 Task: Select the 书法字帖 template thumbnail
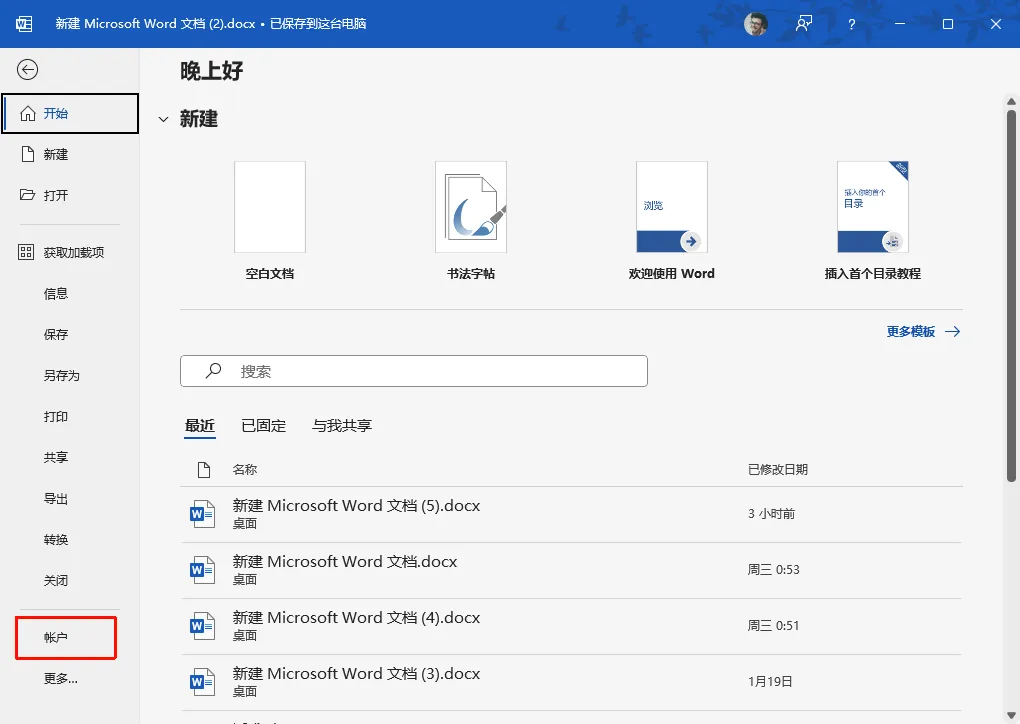click(471, 207)
